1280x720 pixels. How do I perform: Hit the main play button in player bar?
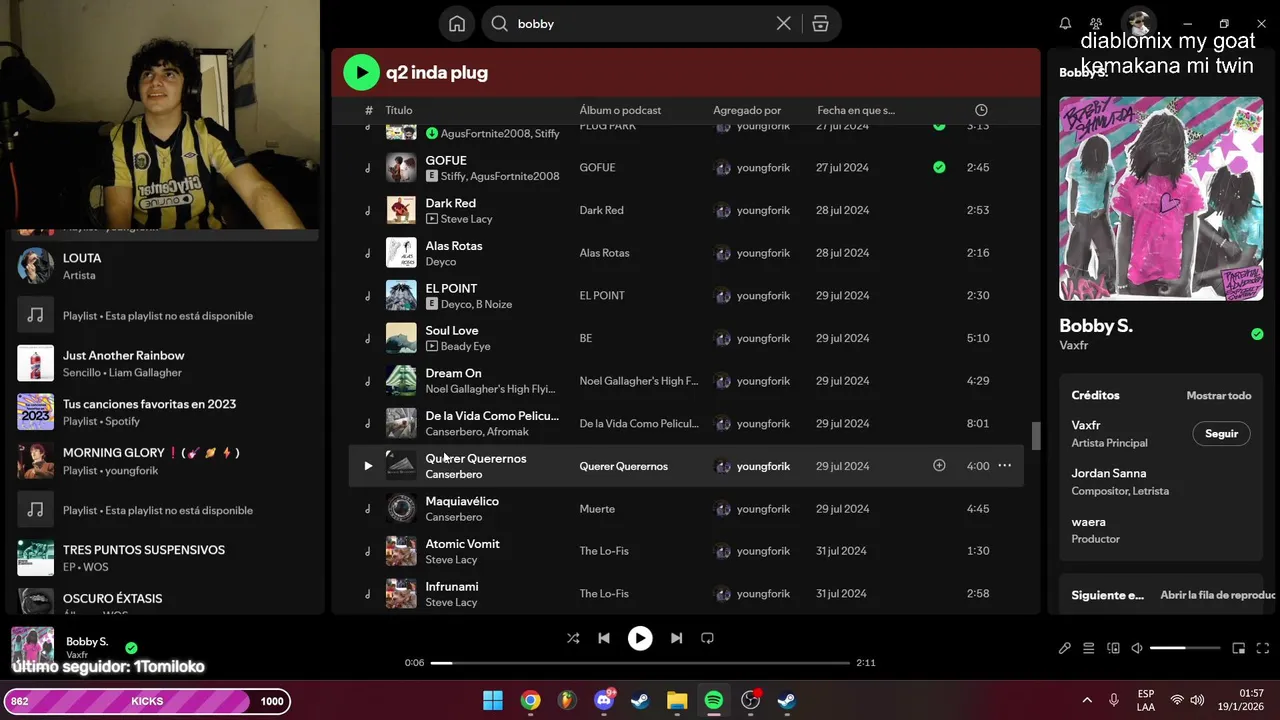(640, 638)
